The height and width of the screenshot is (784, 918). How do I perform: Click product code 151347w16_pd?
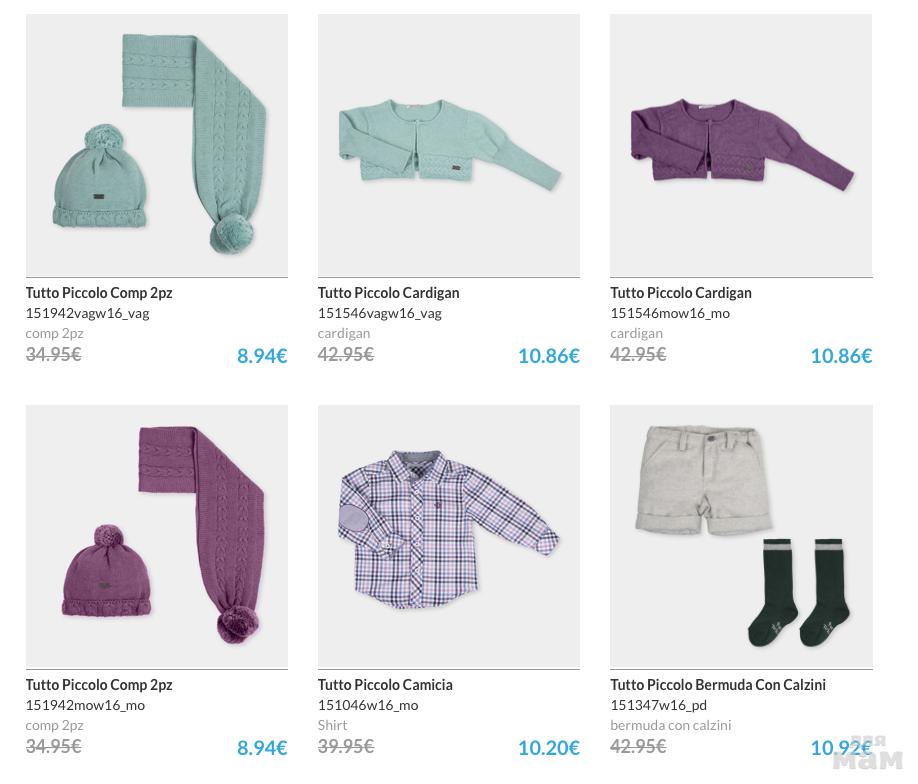point(658,705)
